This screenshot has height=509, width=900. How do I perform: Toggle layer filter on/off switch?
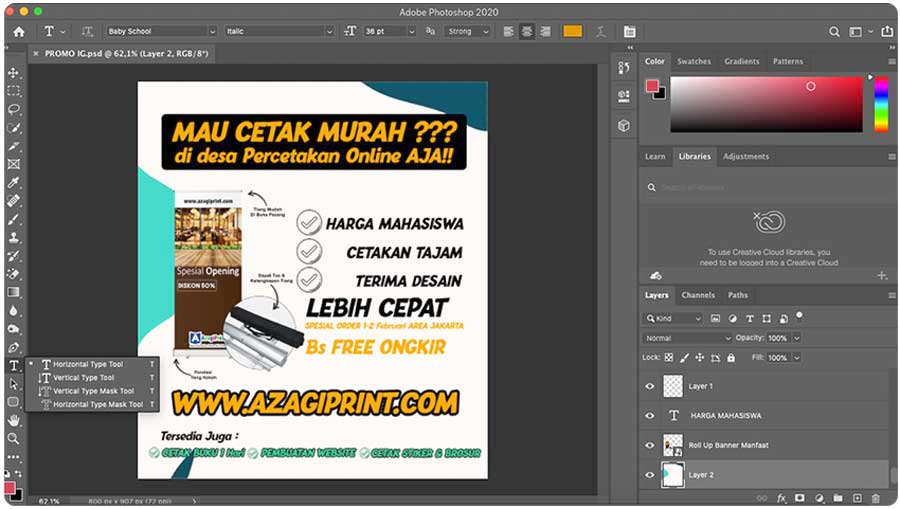click(799, 316)
